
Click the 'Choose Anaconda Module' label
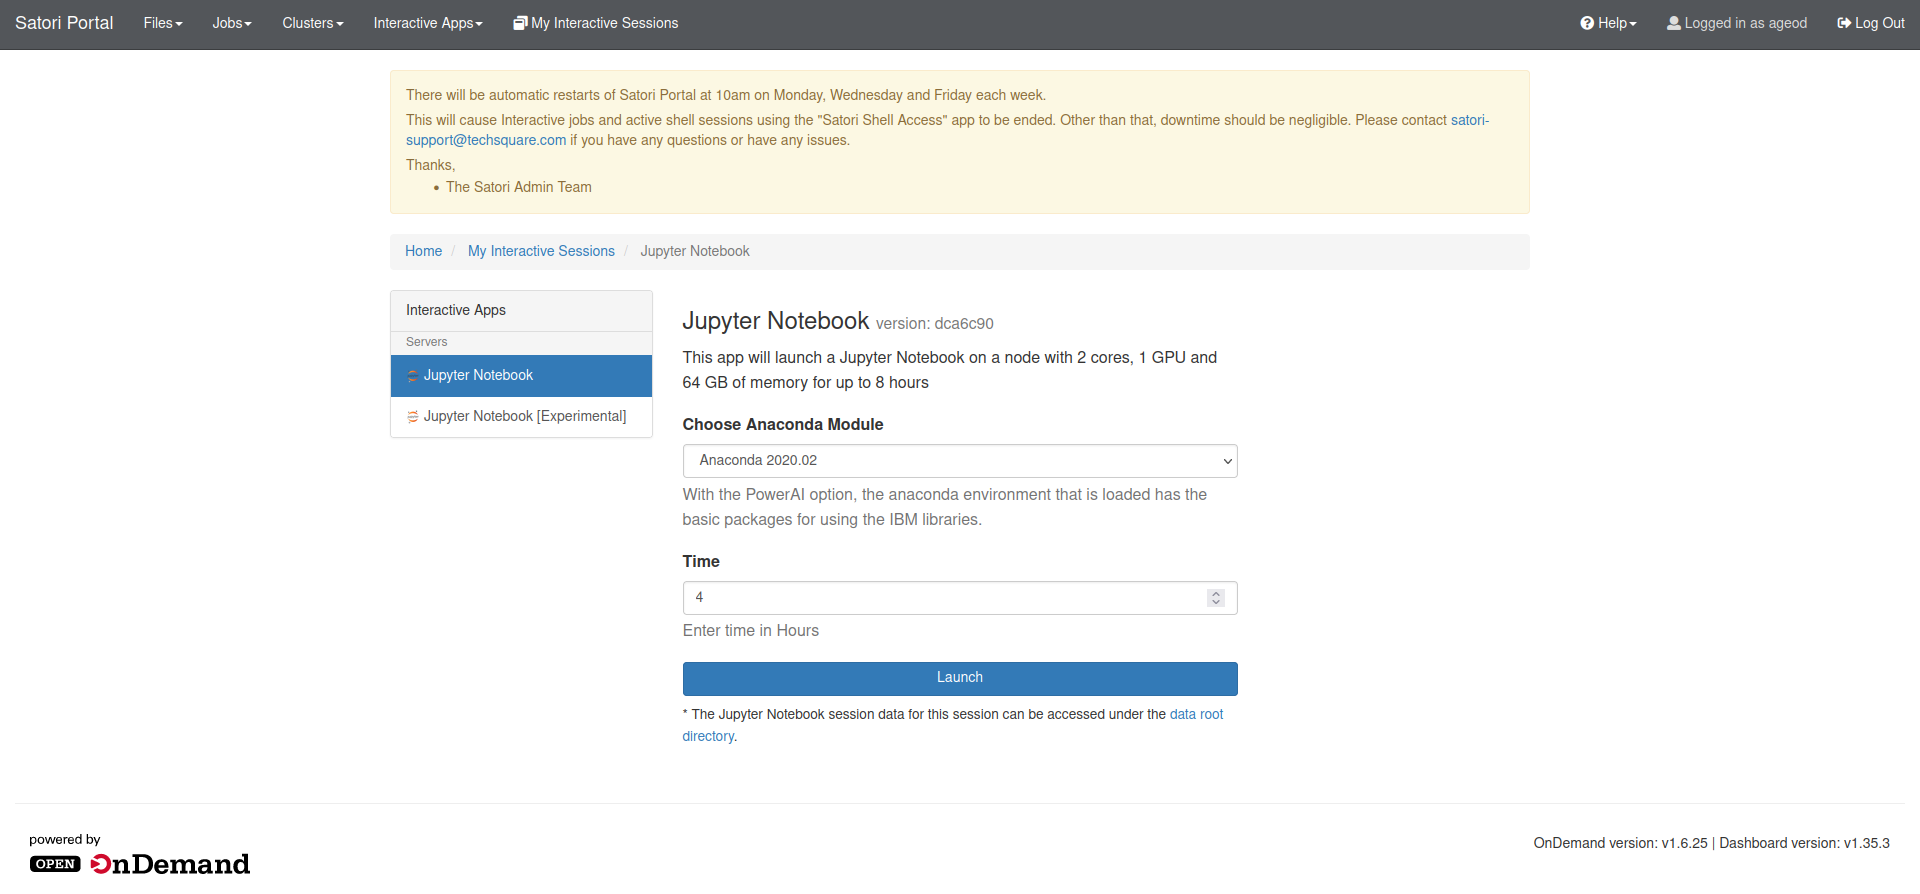[783, 425]
